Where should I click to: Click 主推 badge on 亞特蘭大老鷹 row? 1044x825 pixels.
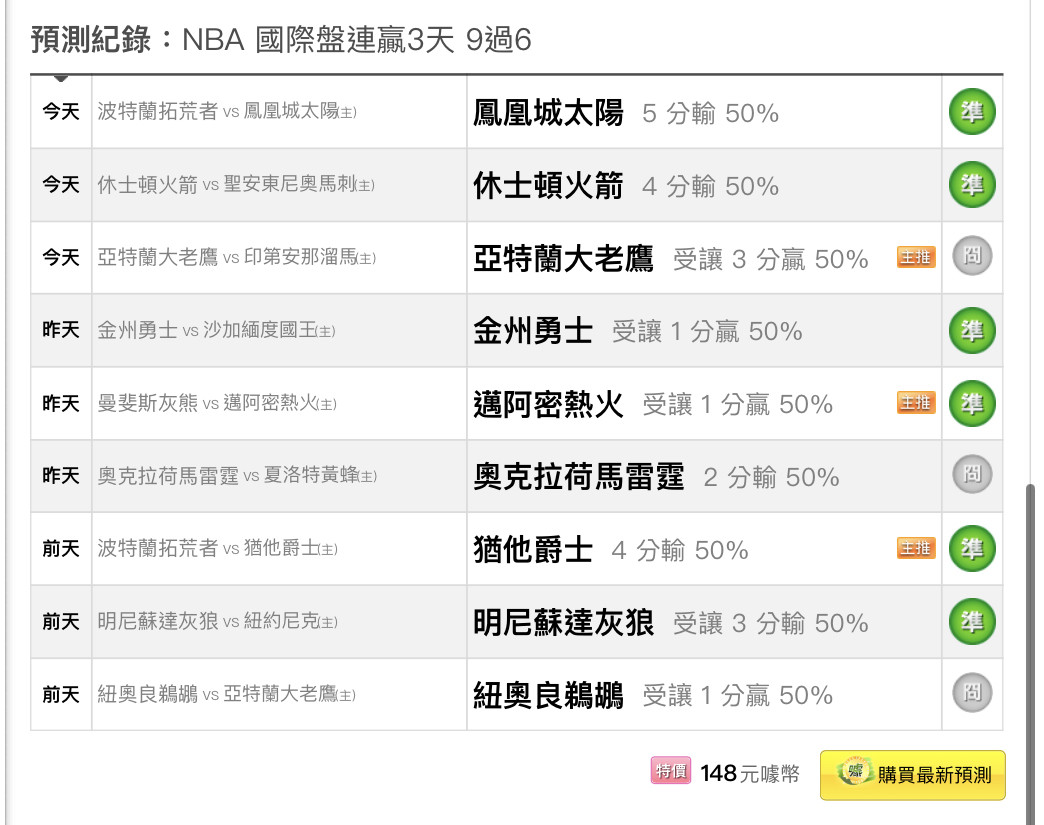pos(916,257)
